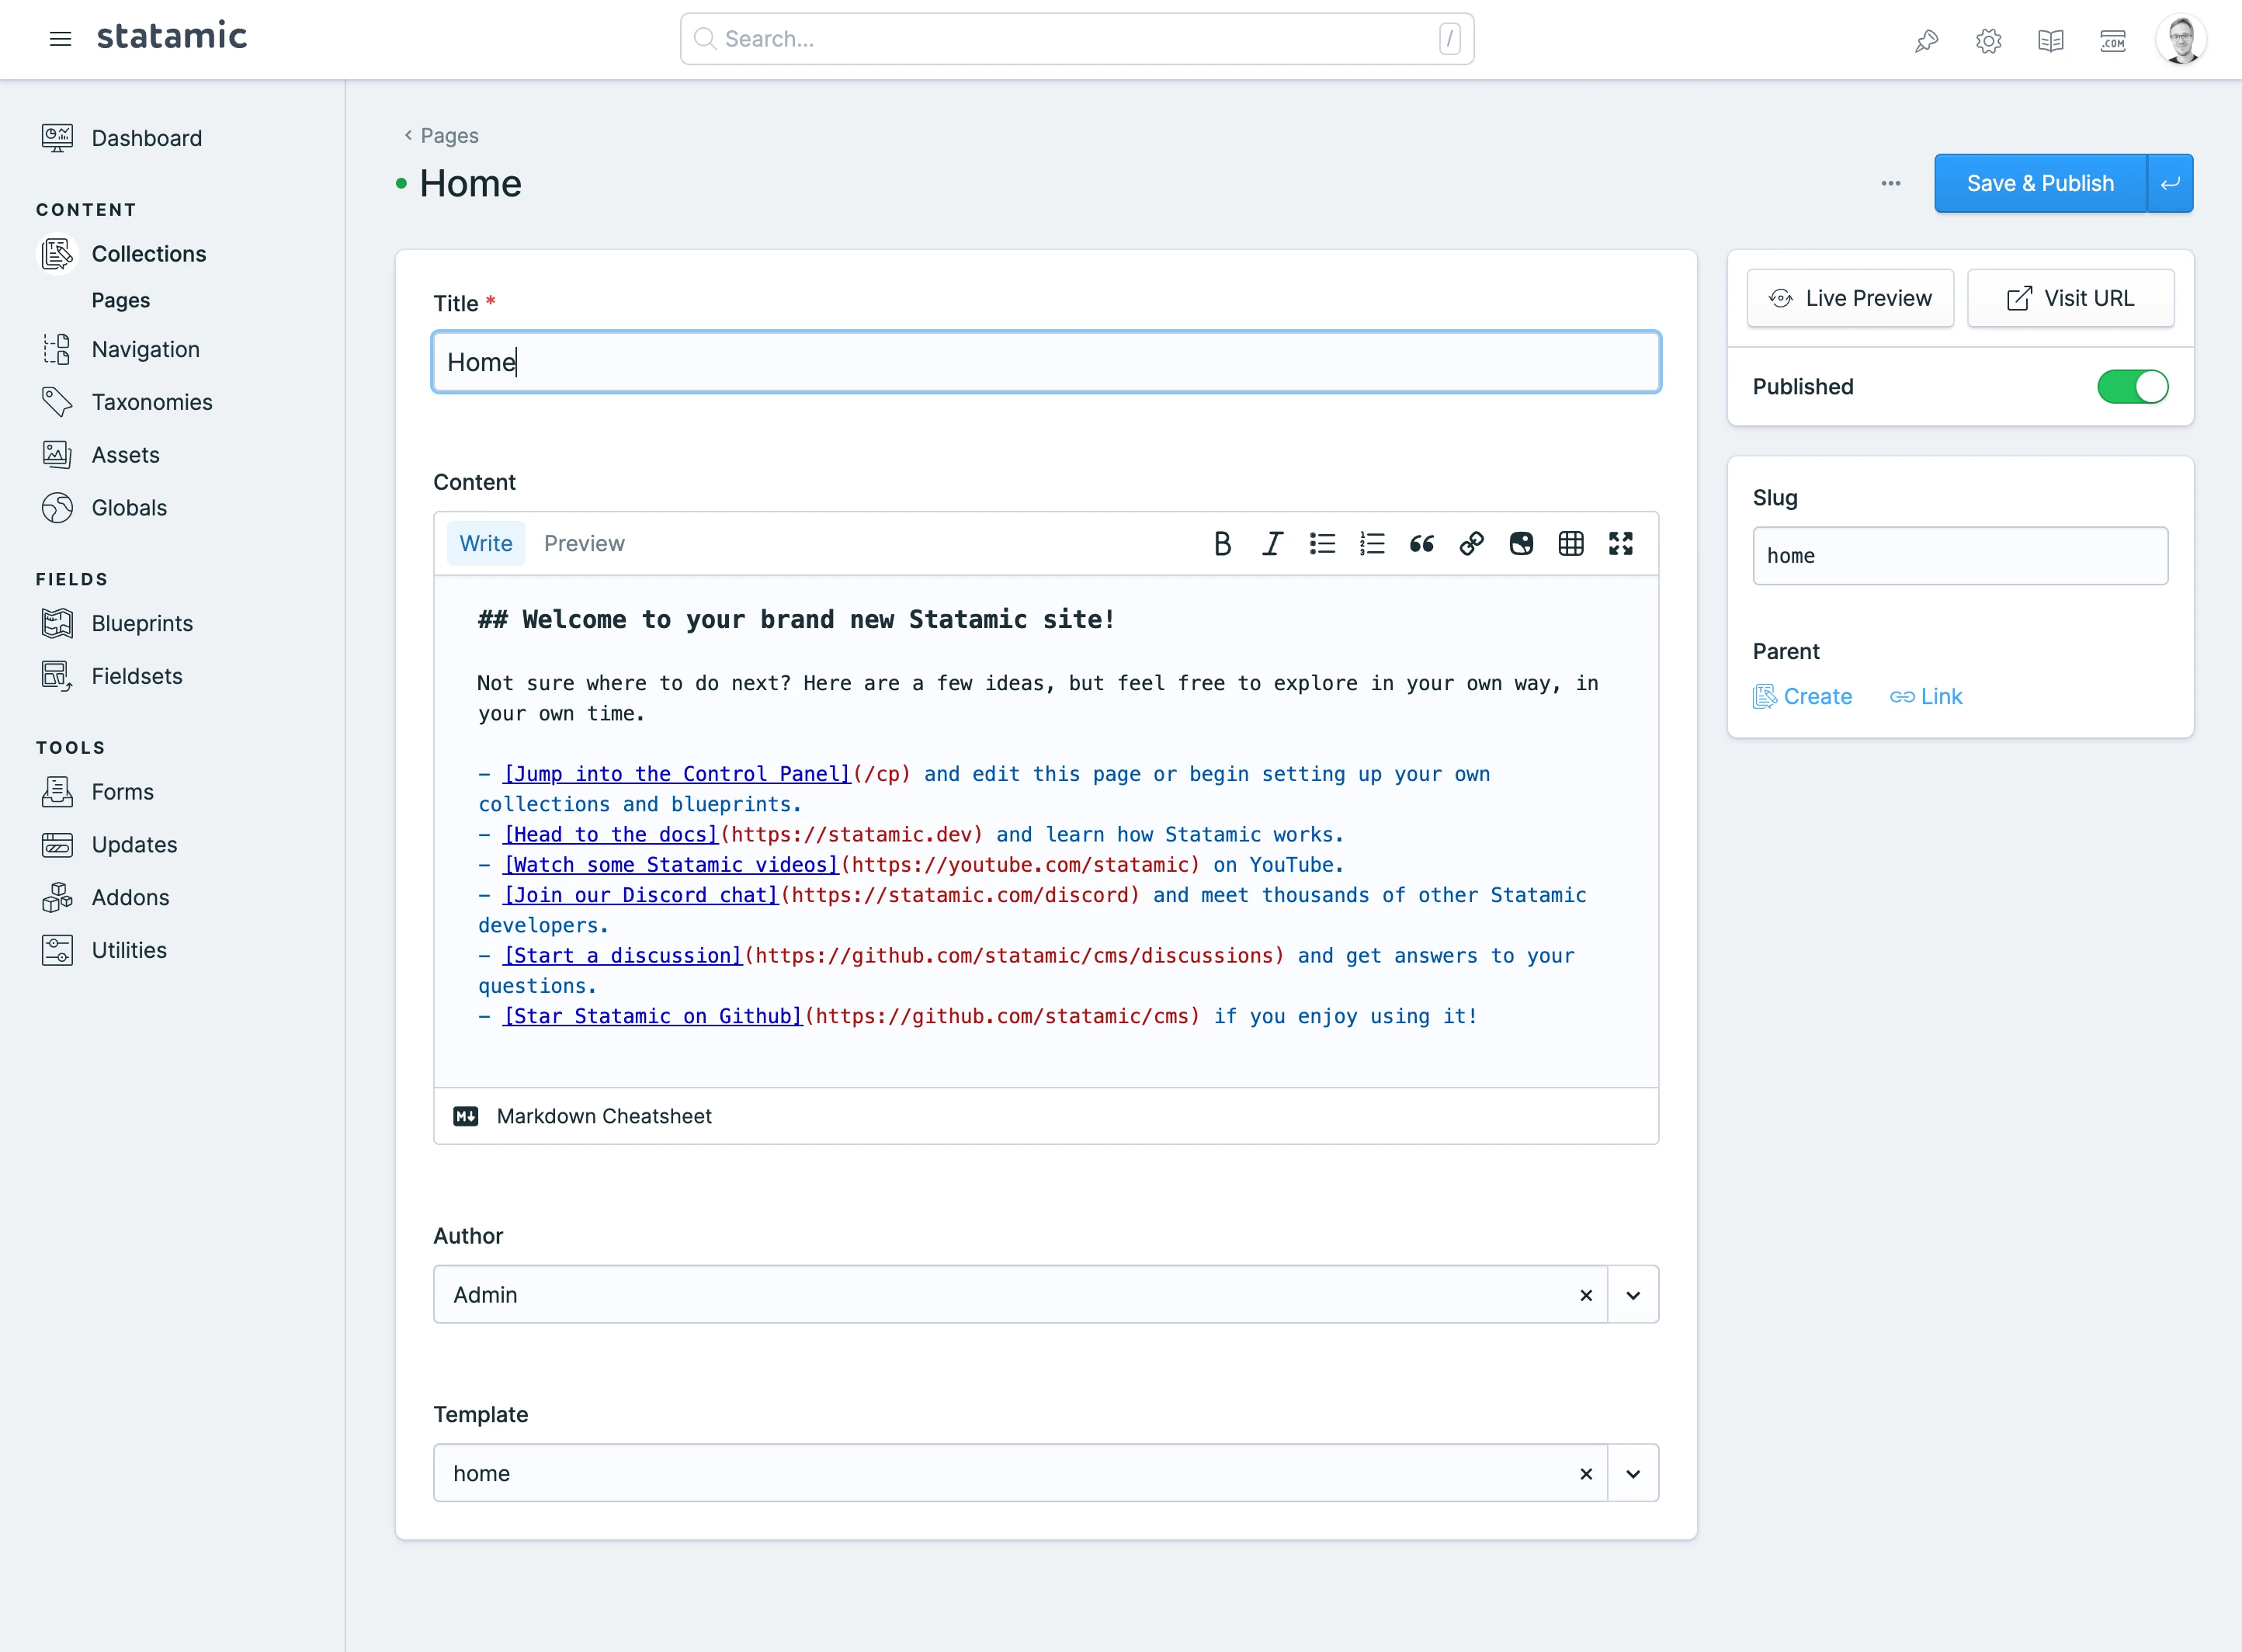Insert a blockquote with quote icon
The width and height of the screenshot is (2242, 1652).
point(1421,543)
